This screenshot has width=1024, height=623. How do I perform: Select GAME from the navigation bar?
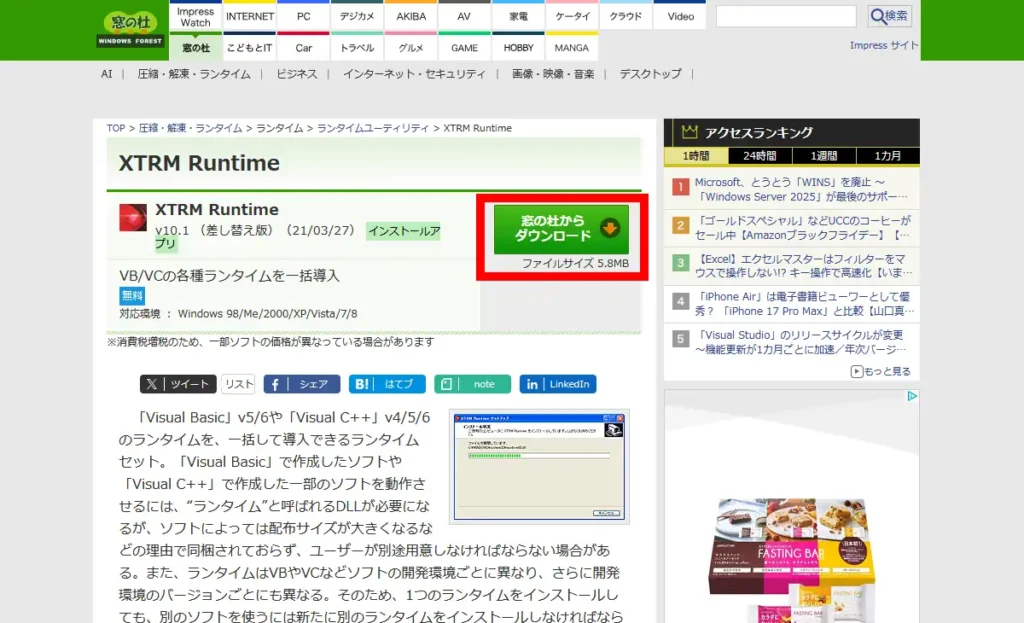[464, 47]
